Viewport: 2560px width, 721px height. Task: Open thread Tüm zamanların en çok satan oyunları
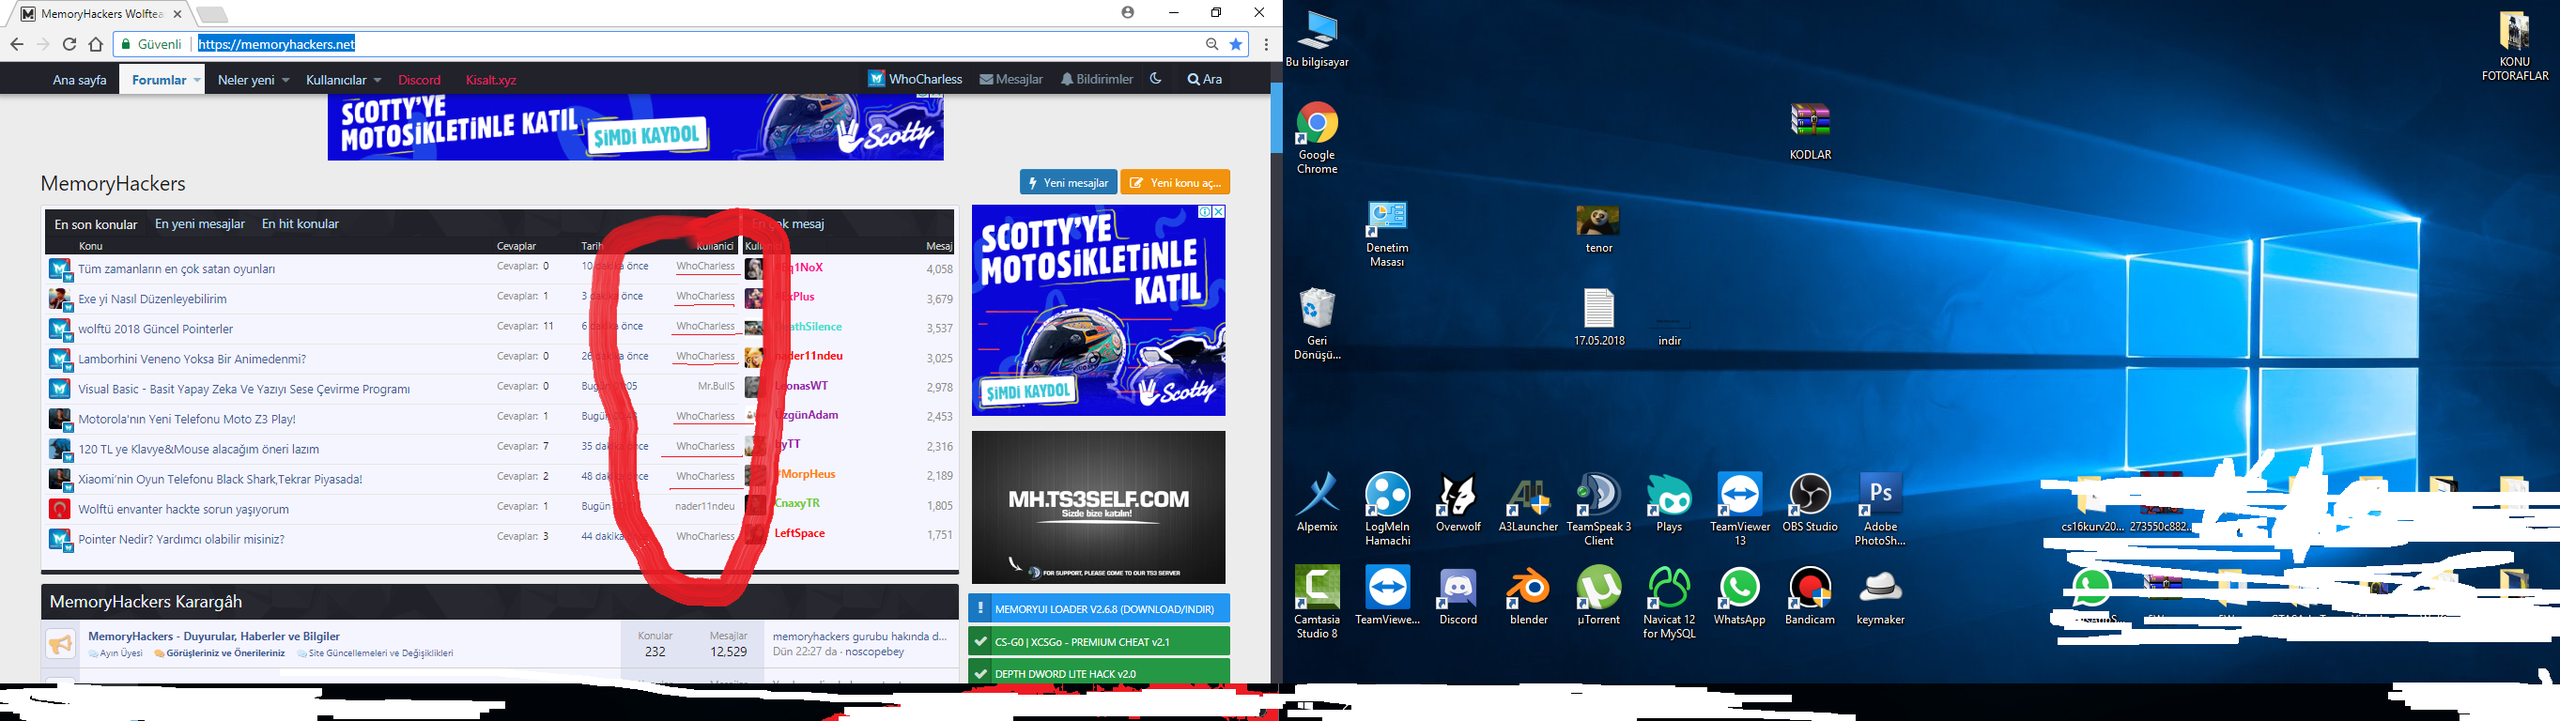pyautogui.click(x=176, y=269)
